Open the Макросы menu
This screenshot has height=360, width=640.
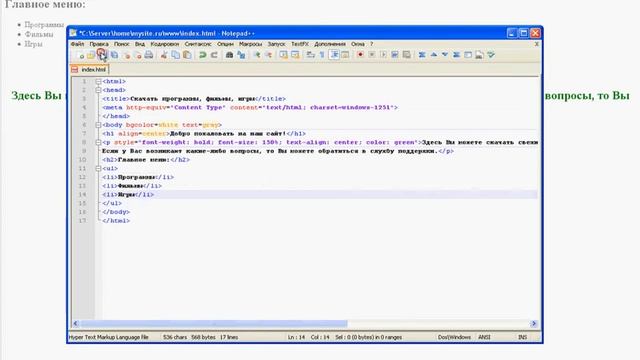click(x=250, y=44)
